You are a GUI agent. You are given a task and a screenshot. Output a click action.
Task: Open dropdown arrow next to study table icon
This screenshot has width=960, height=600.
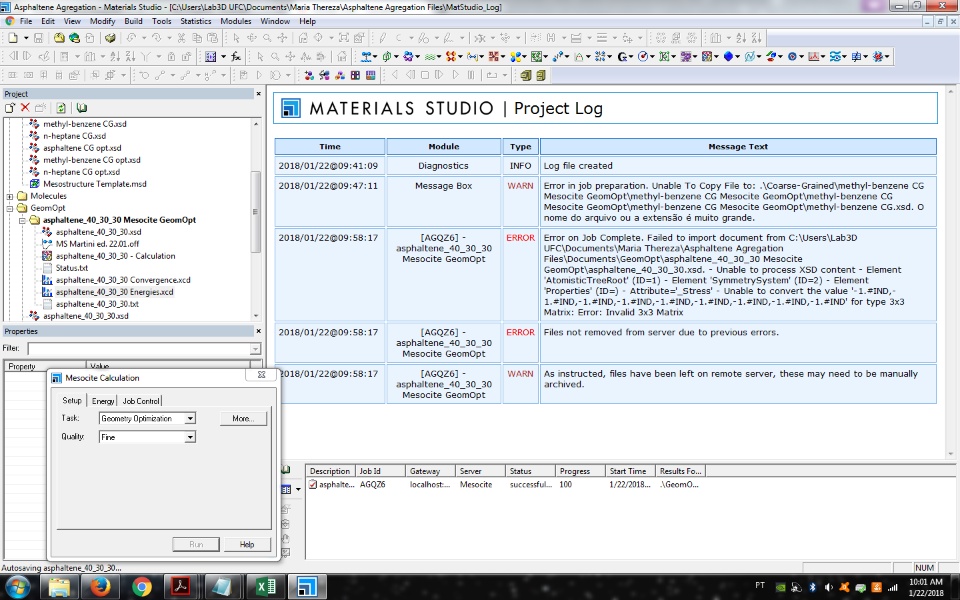coord(223,56)
